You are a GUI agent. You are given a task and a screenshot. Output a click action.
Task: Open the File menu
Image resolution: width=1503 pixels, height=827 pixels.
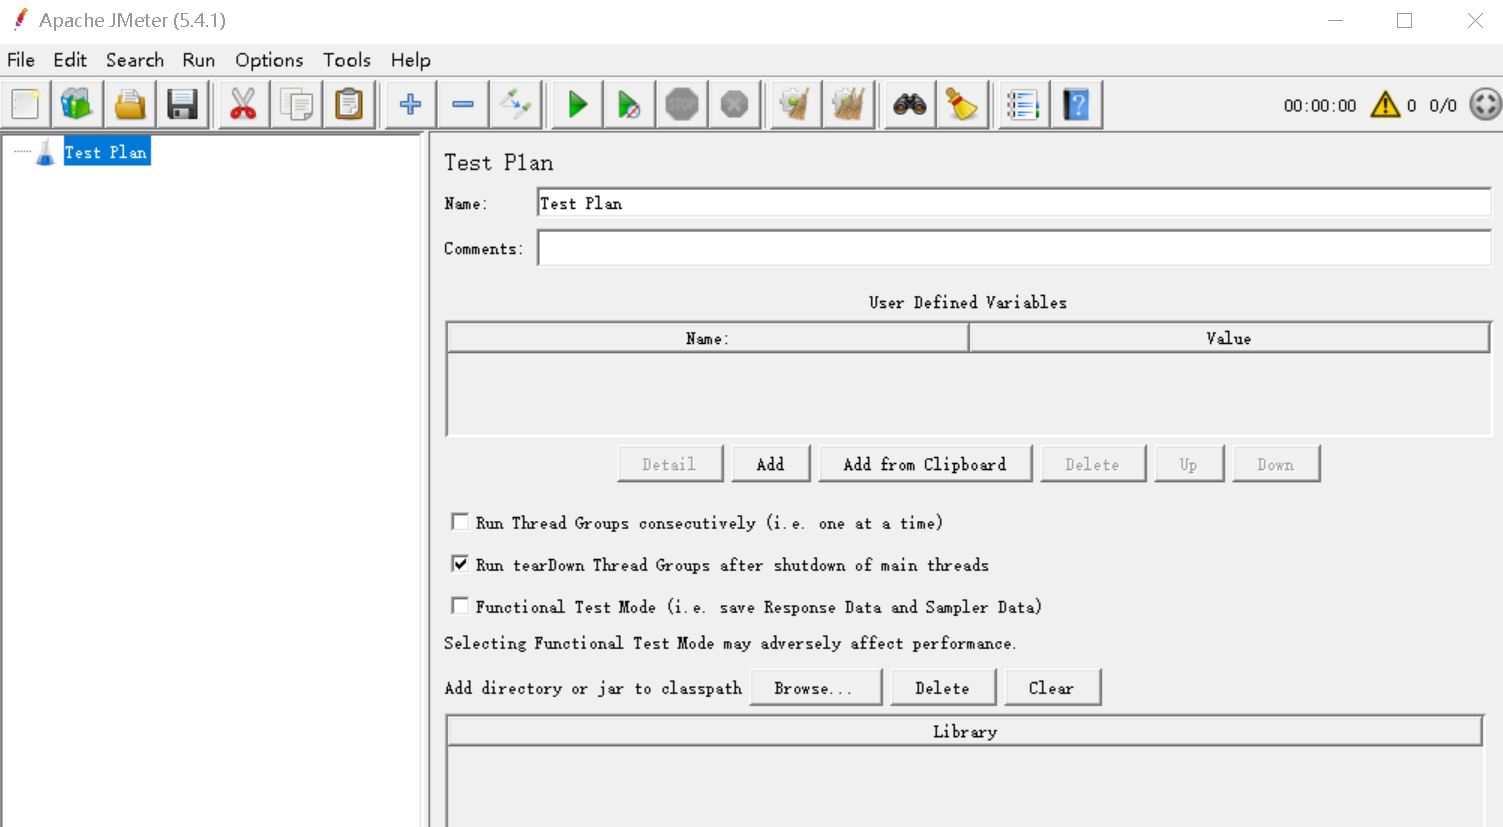point(21,60)
